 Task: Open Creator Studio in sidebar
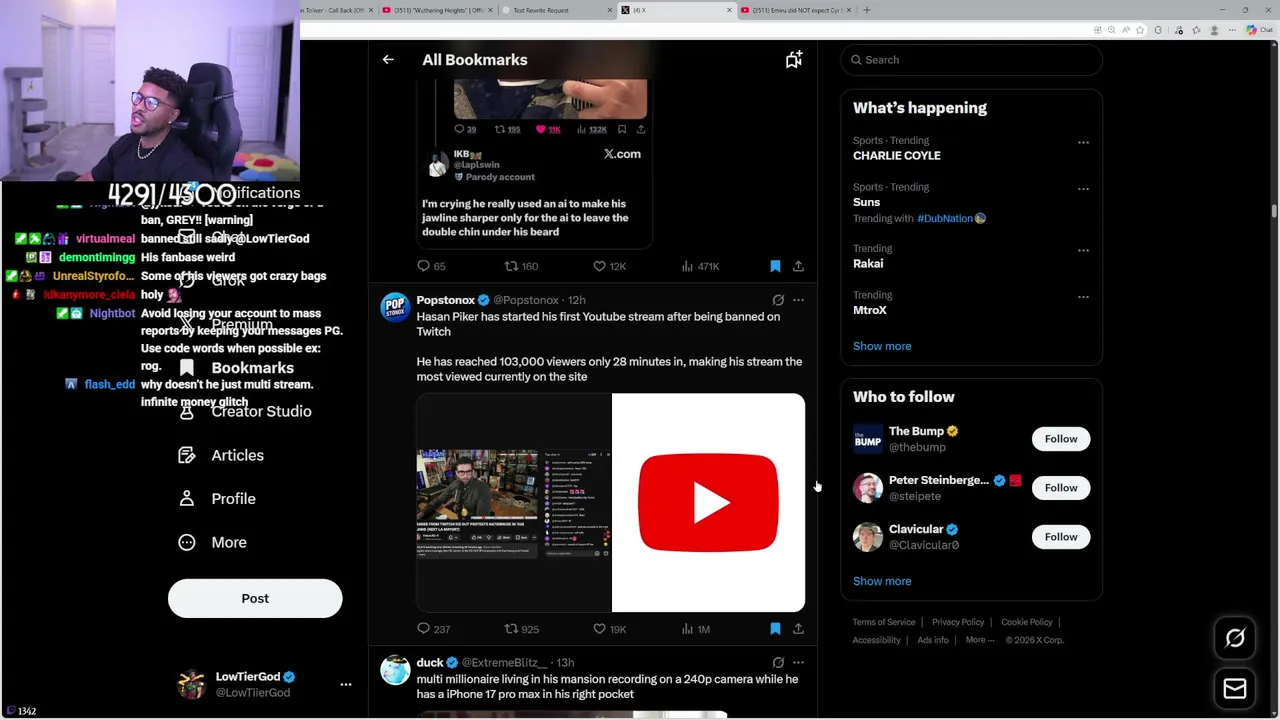246,411
